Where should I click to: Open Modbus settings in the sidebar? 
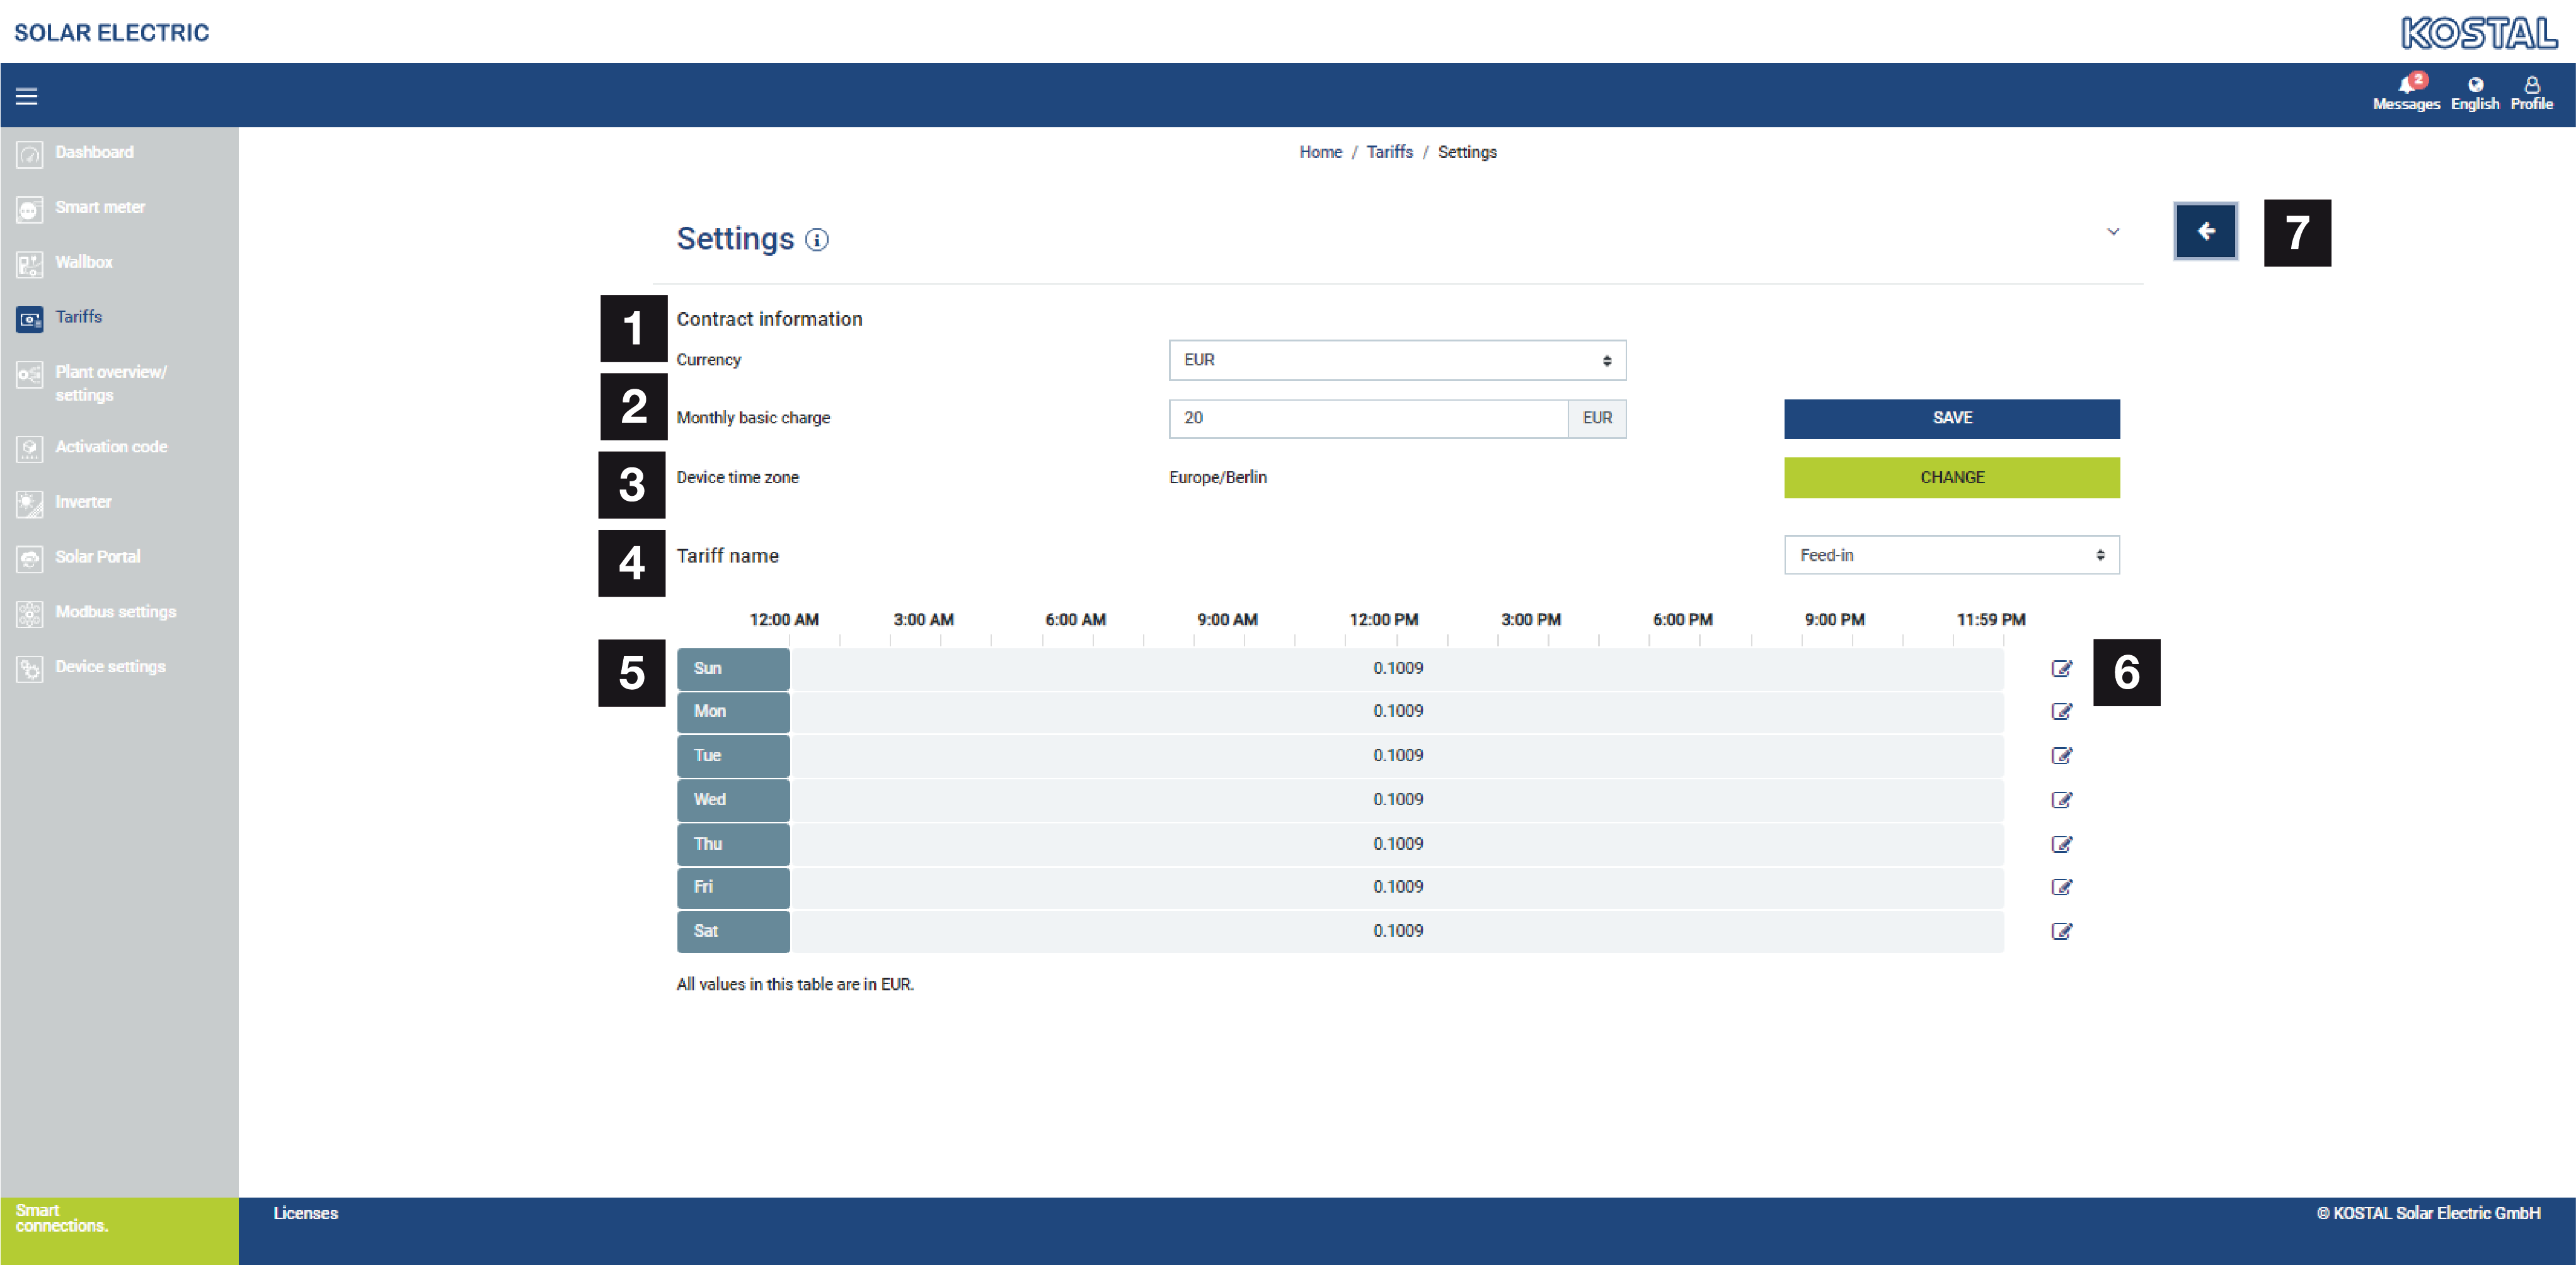pyautogui.click(x=115, y=612)
